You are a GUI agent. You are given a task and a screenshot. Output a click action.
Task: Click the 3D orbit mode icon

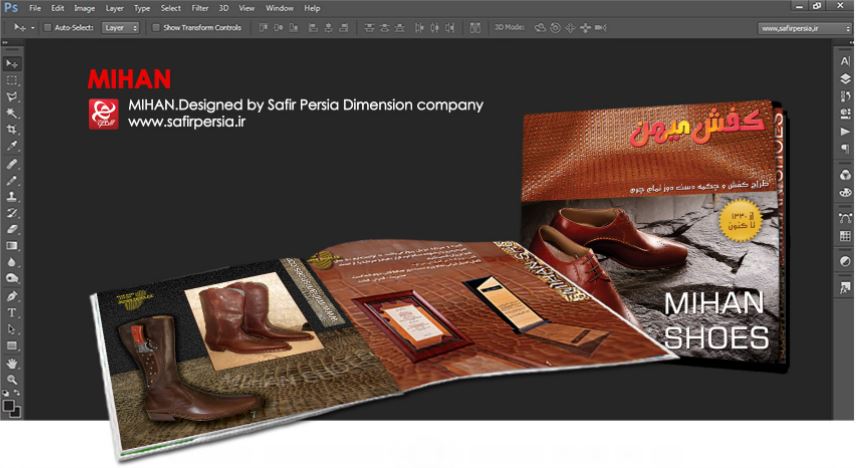(540, 28)
